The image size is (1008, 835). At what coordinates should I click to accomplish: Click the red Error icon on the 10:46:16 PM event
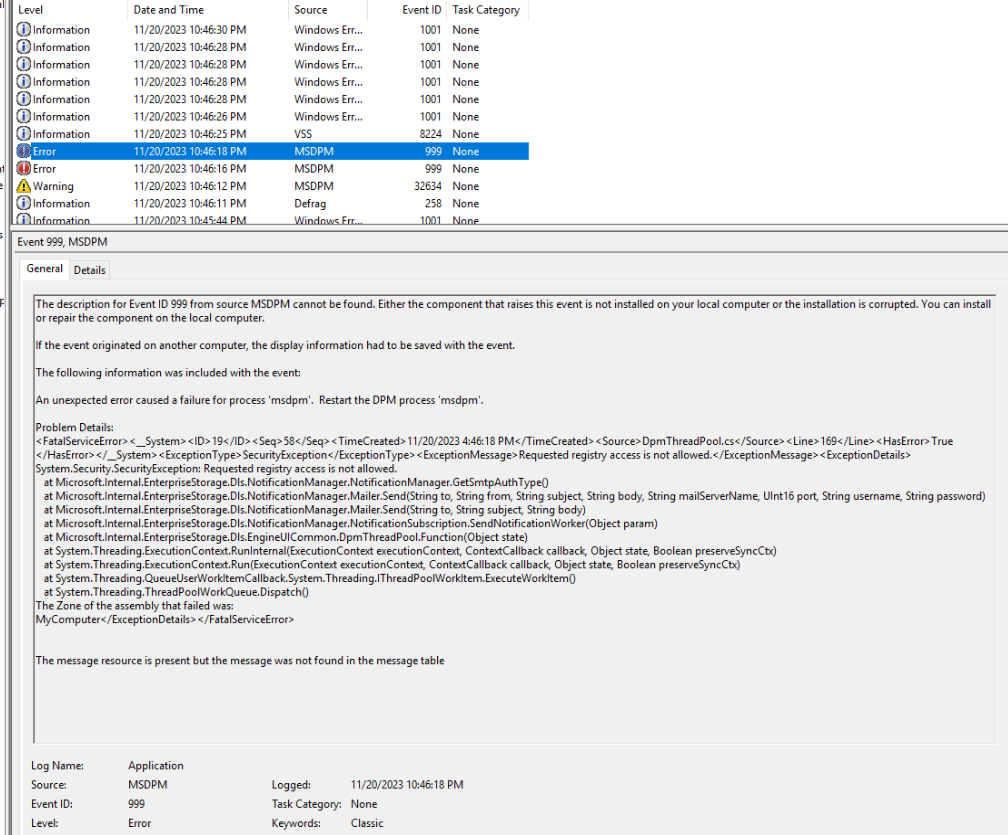click(x=22, y=168)
